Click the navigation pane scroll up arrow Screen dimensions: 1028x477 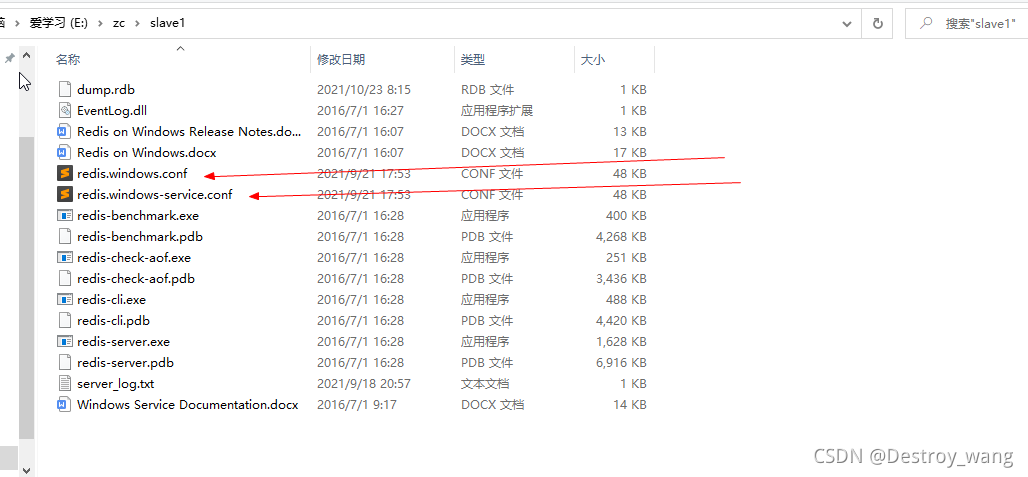pyautogui.click(x=26, y=56)
